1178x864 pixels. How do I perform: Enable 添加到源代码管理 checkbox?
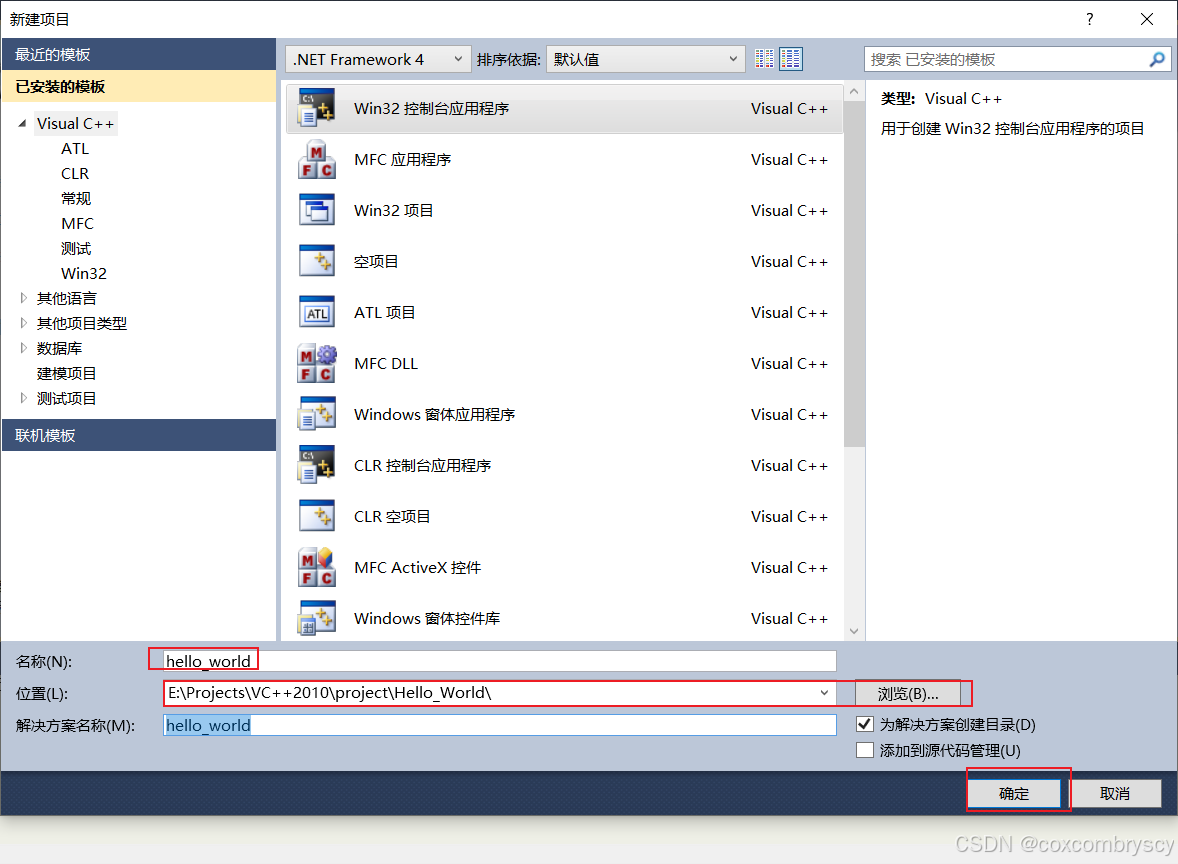click(865, 750)
